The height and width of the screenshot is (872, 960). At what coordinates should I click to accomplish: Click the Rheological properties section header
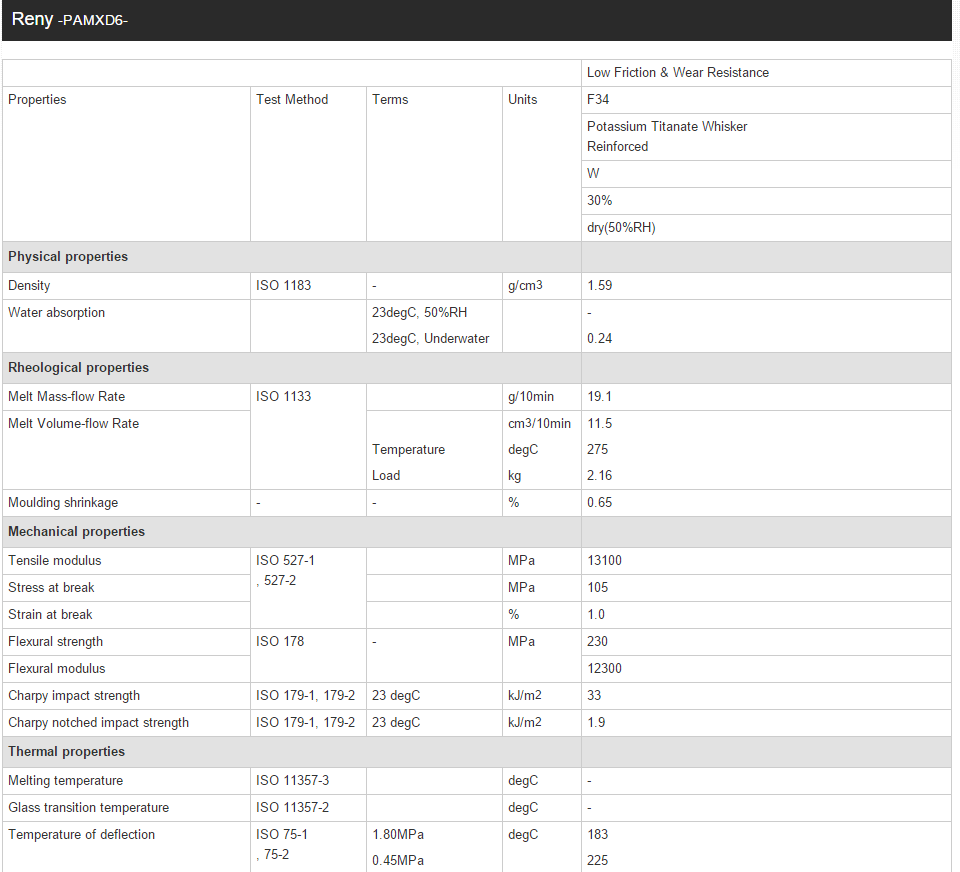78,367
